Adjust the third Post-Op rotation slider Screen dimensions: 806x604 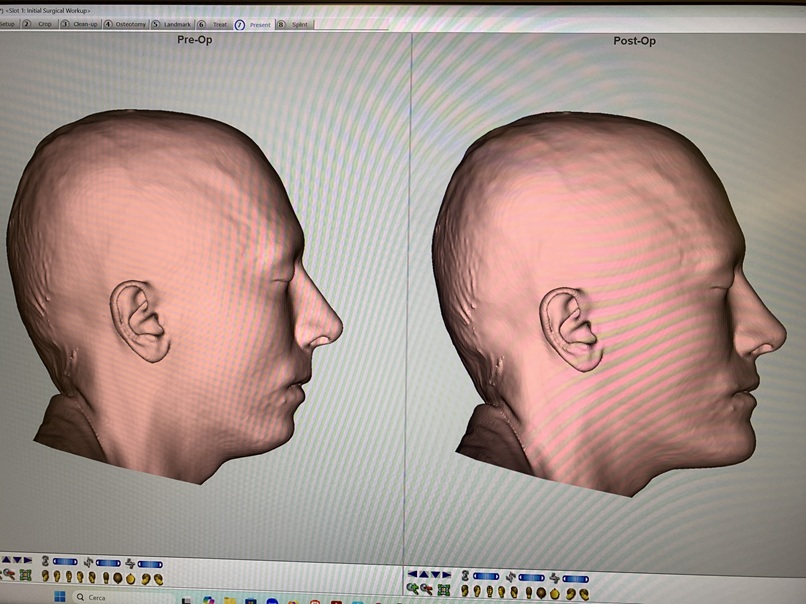(576, 579)
